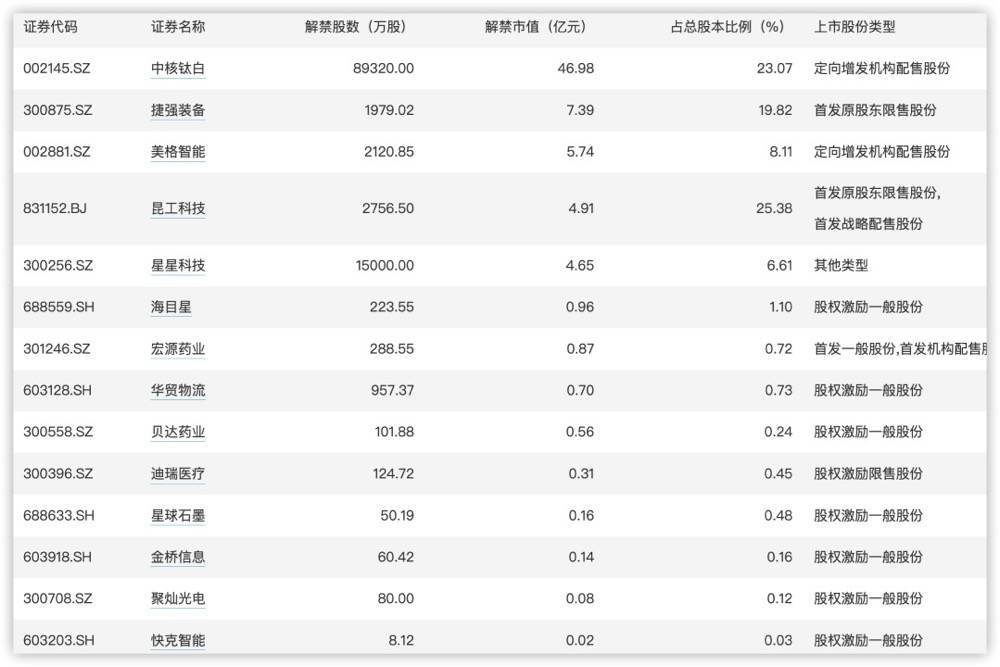Open the 宏源药业 stock link
This screenshot has width=1000, height=667.
point(178,350)
